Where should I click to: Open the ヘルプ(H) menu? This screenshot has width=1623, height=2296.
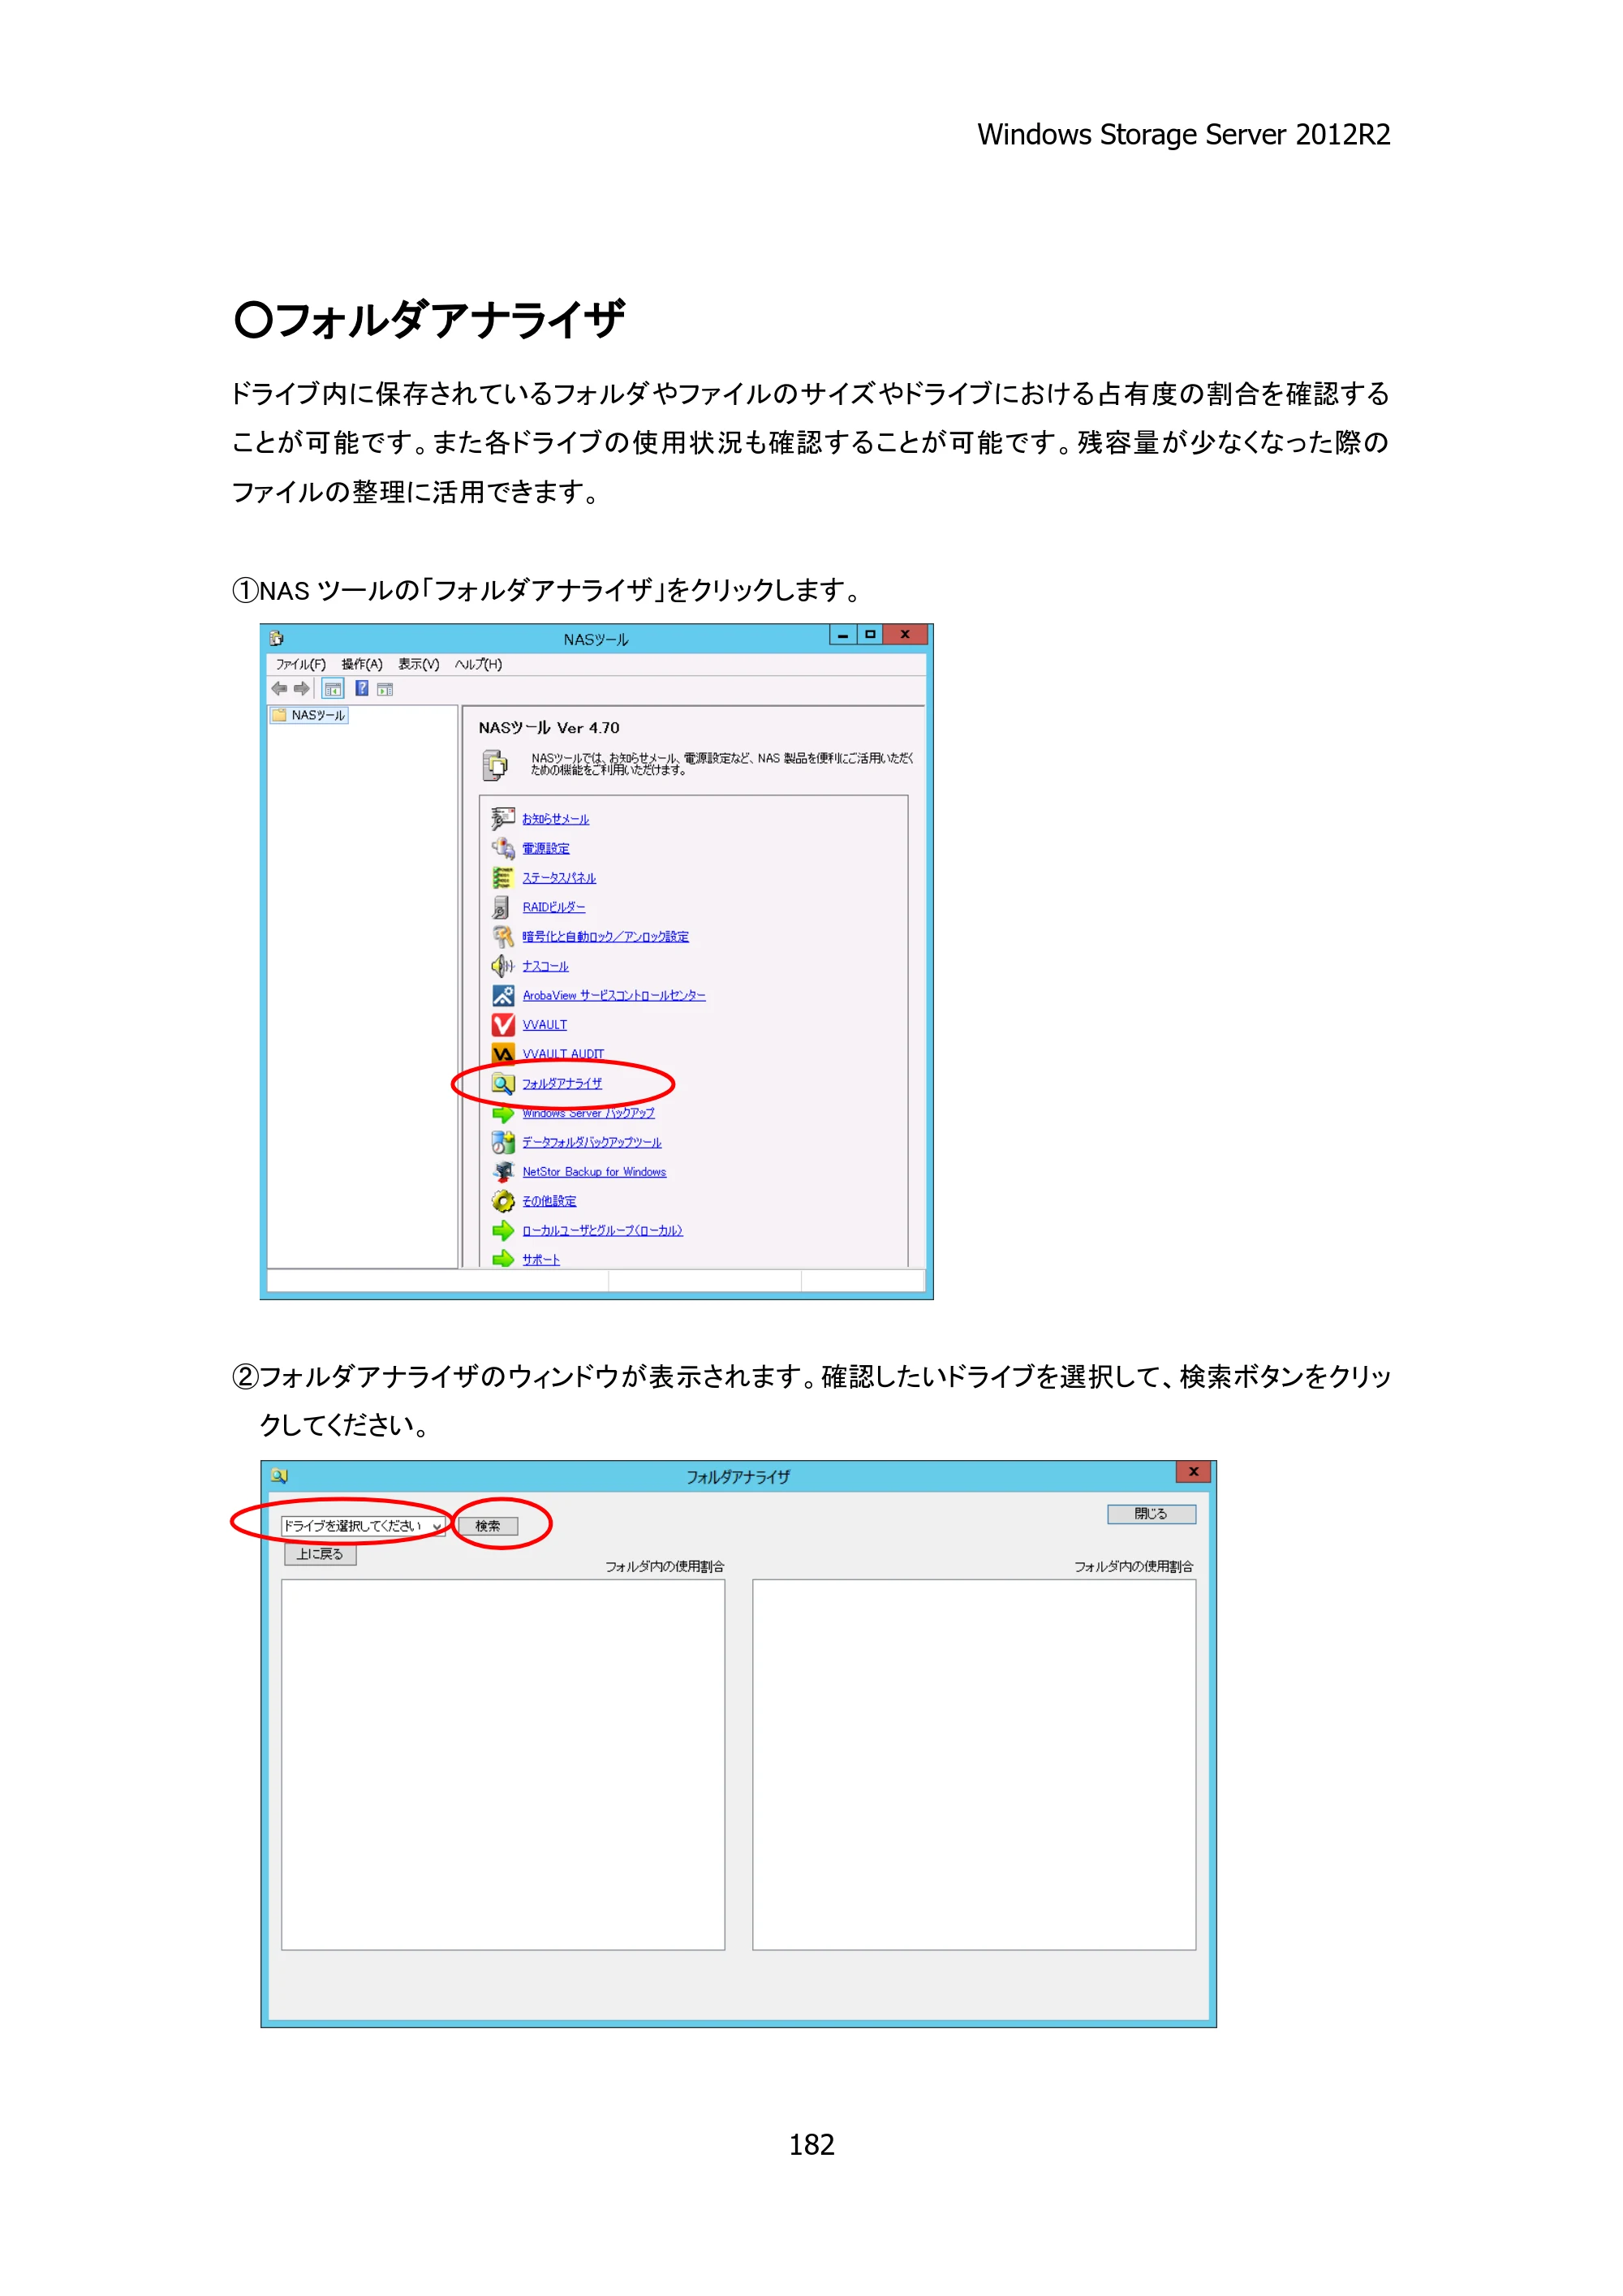click(x=478, y=664)
